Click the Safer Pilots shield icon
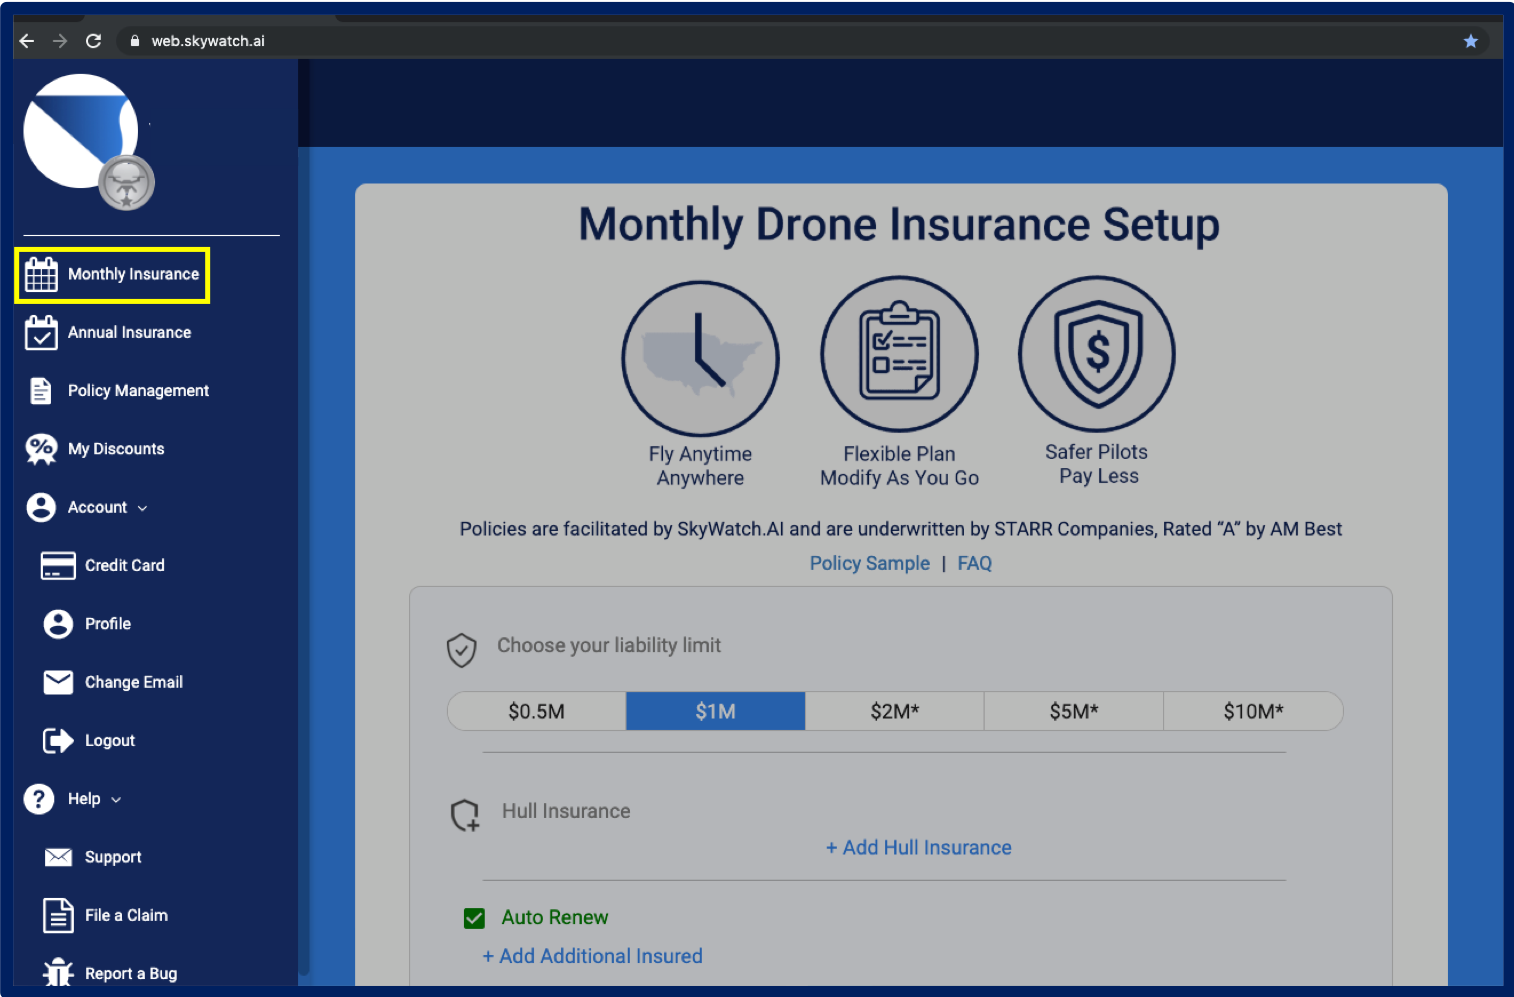 point(1097,354)
